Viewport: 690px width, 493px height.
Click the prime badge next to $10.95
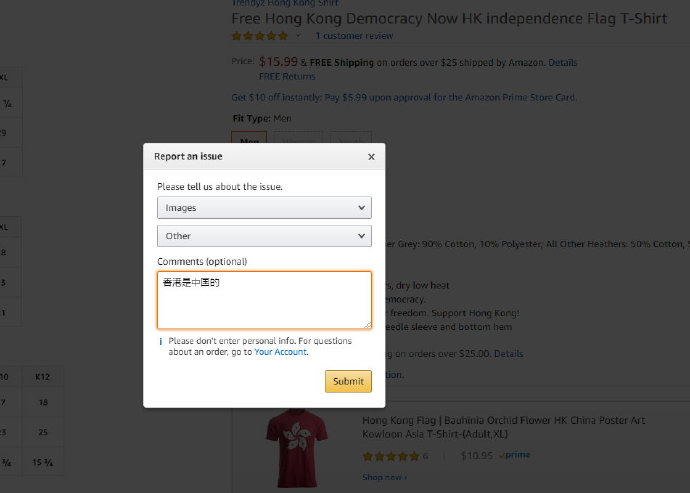pyautogui.click(x=514, y=455)
